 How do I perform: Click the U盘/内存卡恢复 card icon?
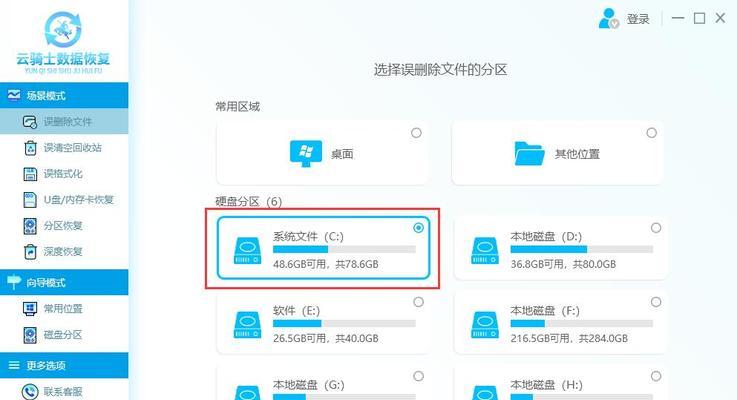click(30, 200)
